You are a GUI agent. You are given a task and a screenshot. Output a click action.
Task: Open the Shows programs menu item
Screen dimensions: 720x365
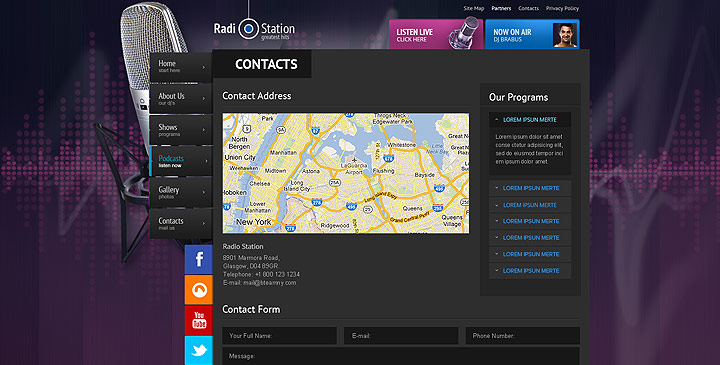point(180,130)
